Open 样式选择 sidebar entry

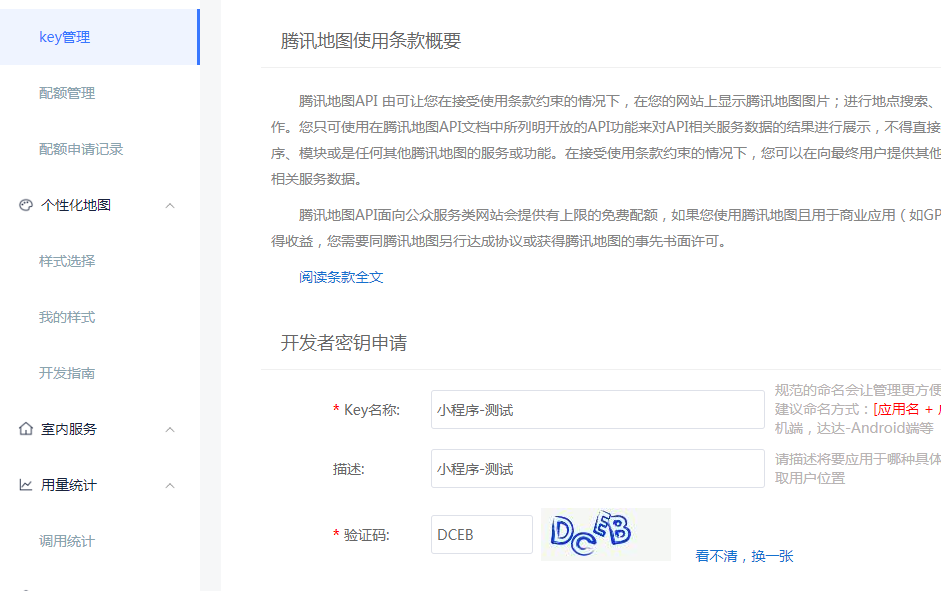67,261
